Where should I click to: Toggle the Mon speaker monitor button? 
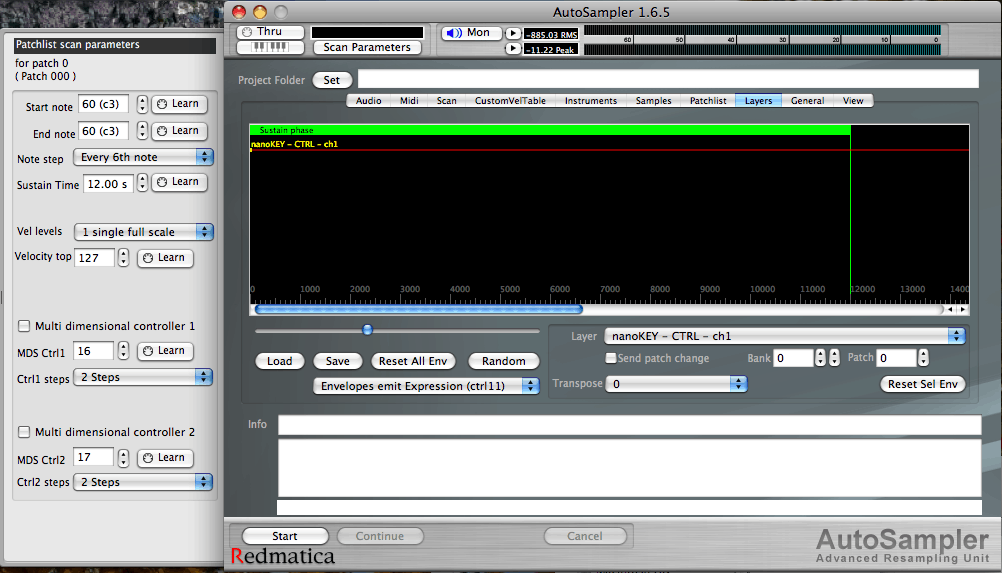pyautogui.click(x=471, y=33)
